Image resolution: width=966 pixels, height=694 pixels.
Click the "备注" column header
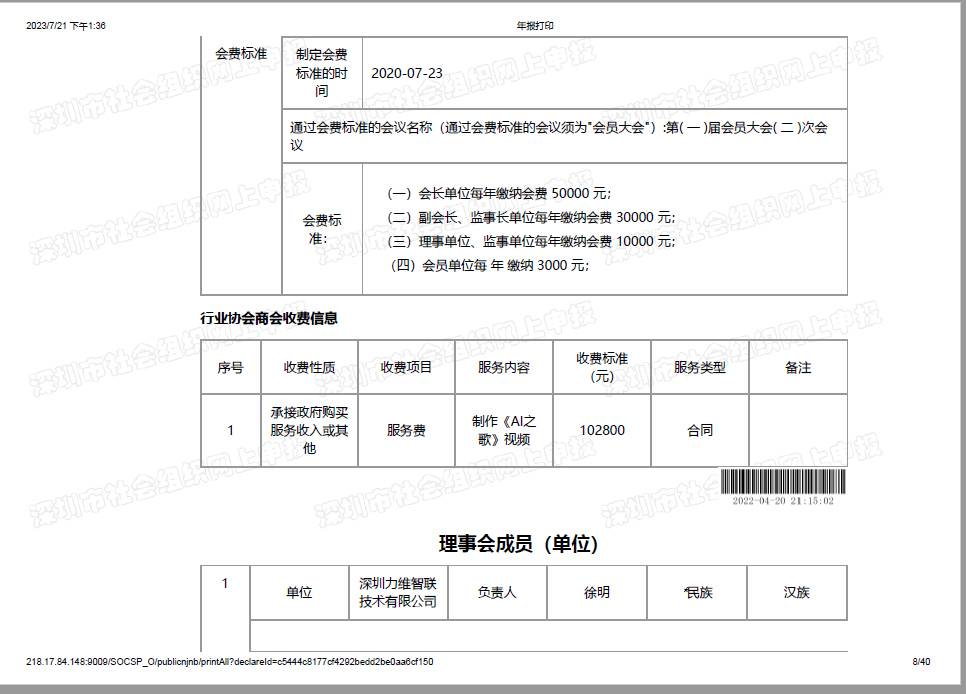tap(798, 367)
